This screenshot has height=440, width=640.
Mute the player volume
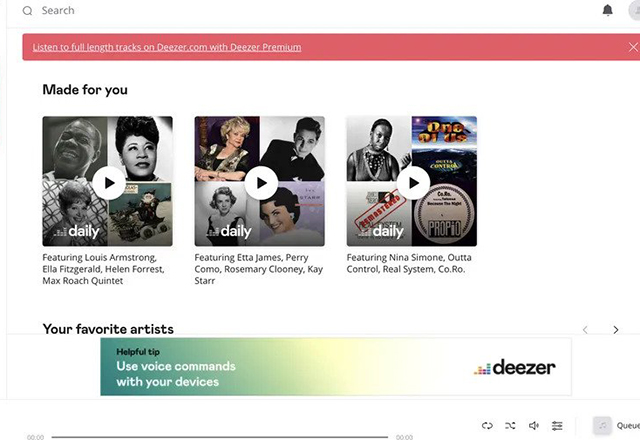tap(533, 426)
